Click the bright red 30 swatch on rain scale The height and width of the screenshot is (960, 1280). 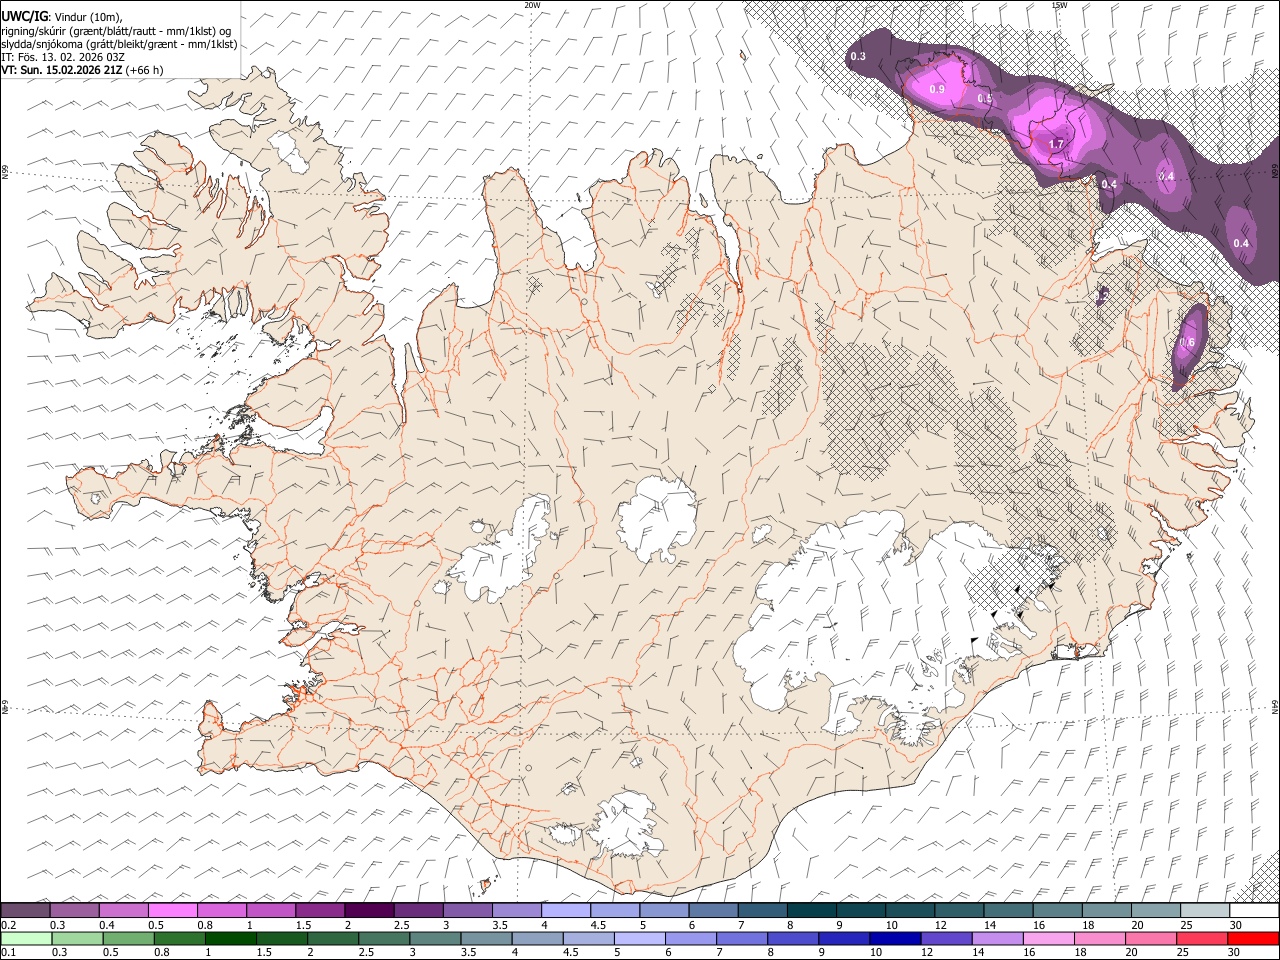(1253, 938)
